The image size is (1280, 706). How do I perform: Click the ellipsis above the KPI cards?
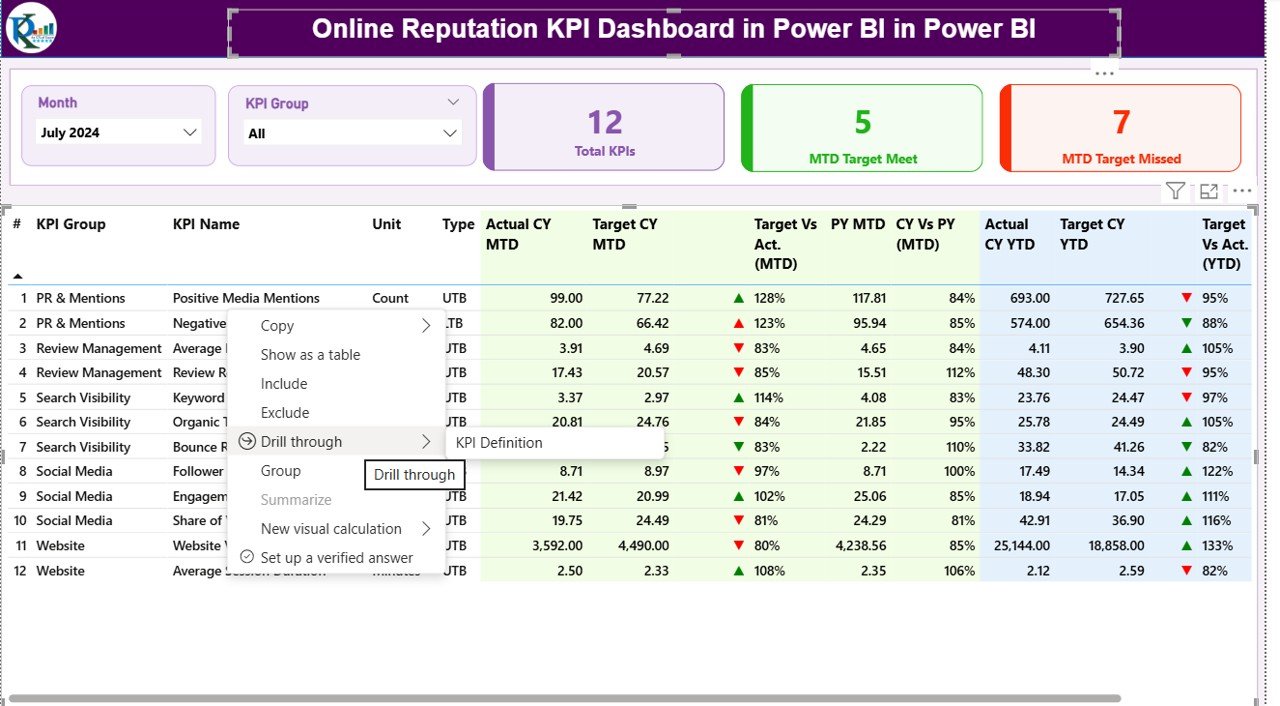tap(1104, 73)
